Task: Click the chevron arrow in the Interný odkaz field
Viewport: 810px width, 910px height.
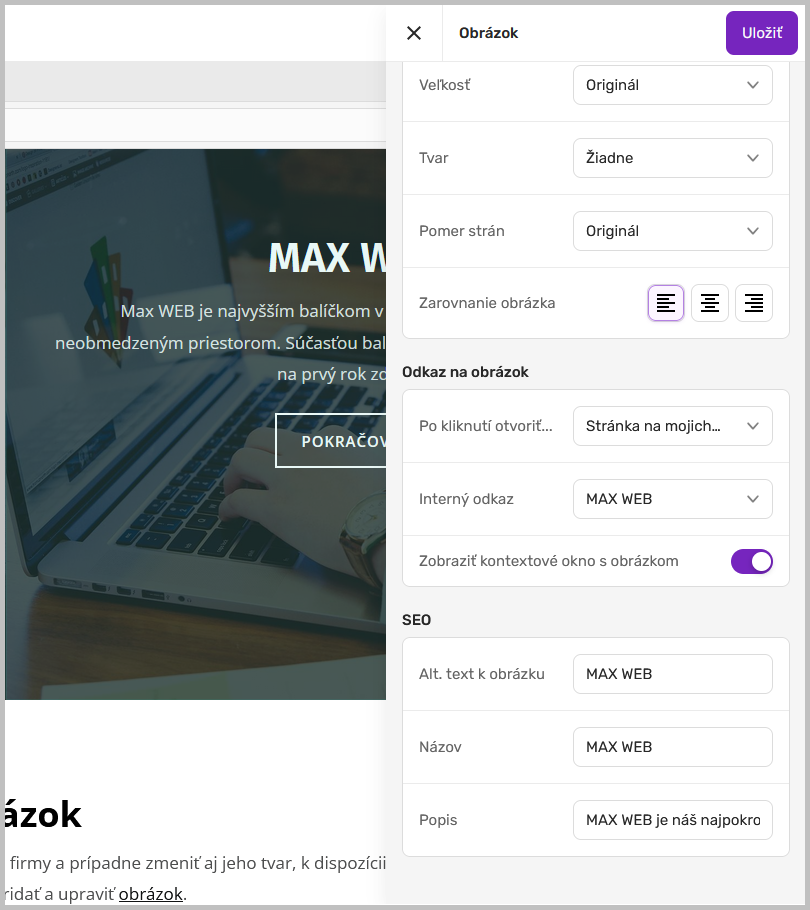Action: [753, 499]
